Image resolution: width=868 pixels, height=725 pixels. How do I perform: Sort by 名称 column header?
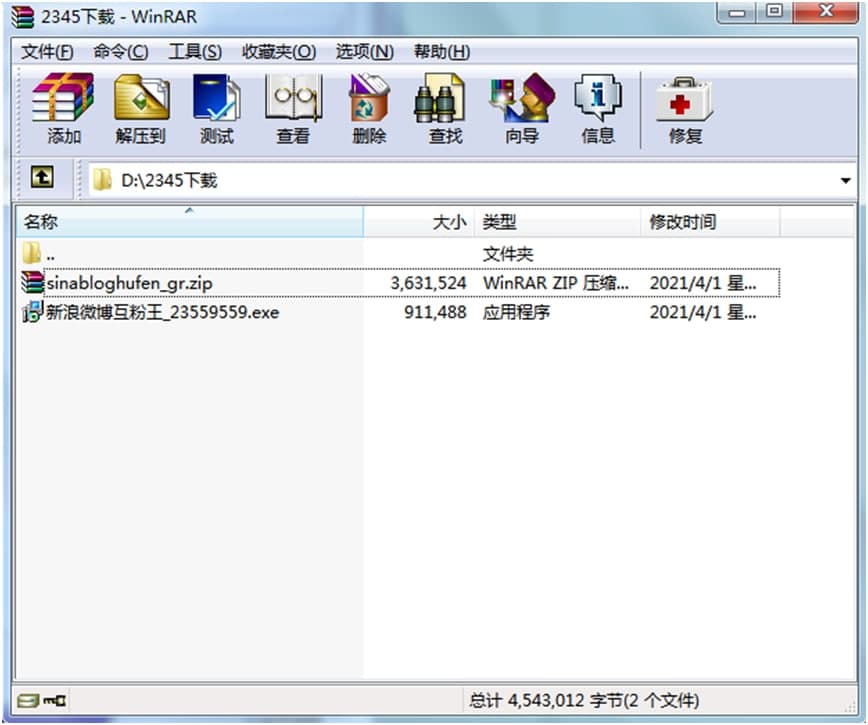pyautogui.click(x=189, y=222)
